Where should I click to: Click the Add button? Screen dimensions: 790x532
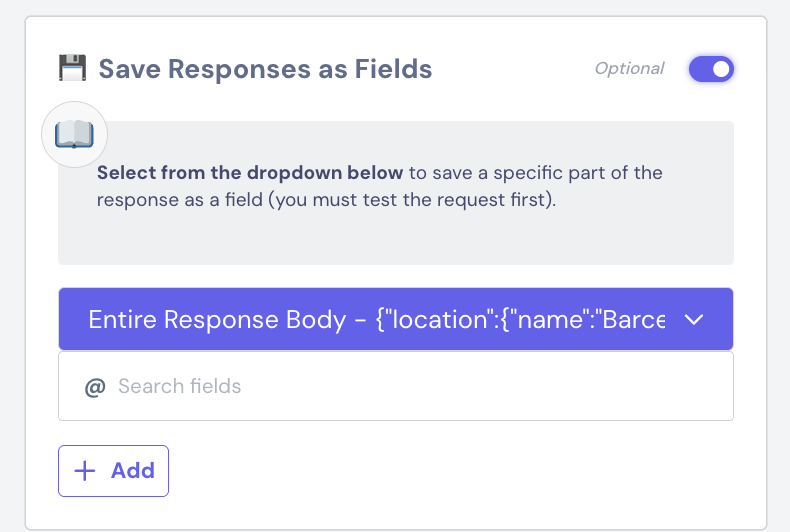(x=113, y=471)
